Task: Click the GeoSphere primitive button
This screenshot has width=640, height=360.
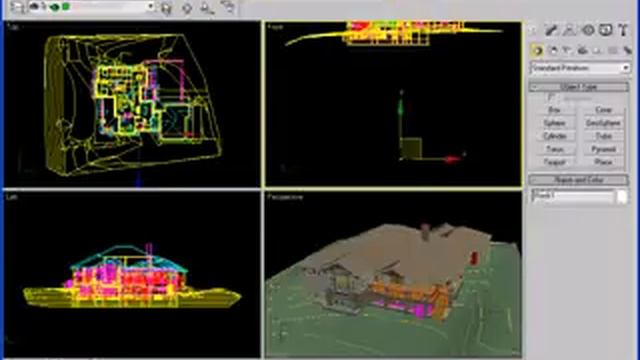Action: pos(603,123)
